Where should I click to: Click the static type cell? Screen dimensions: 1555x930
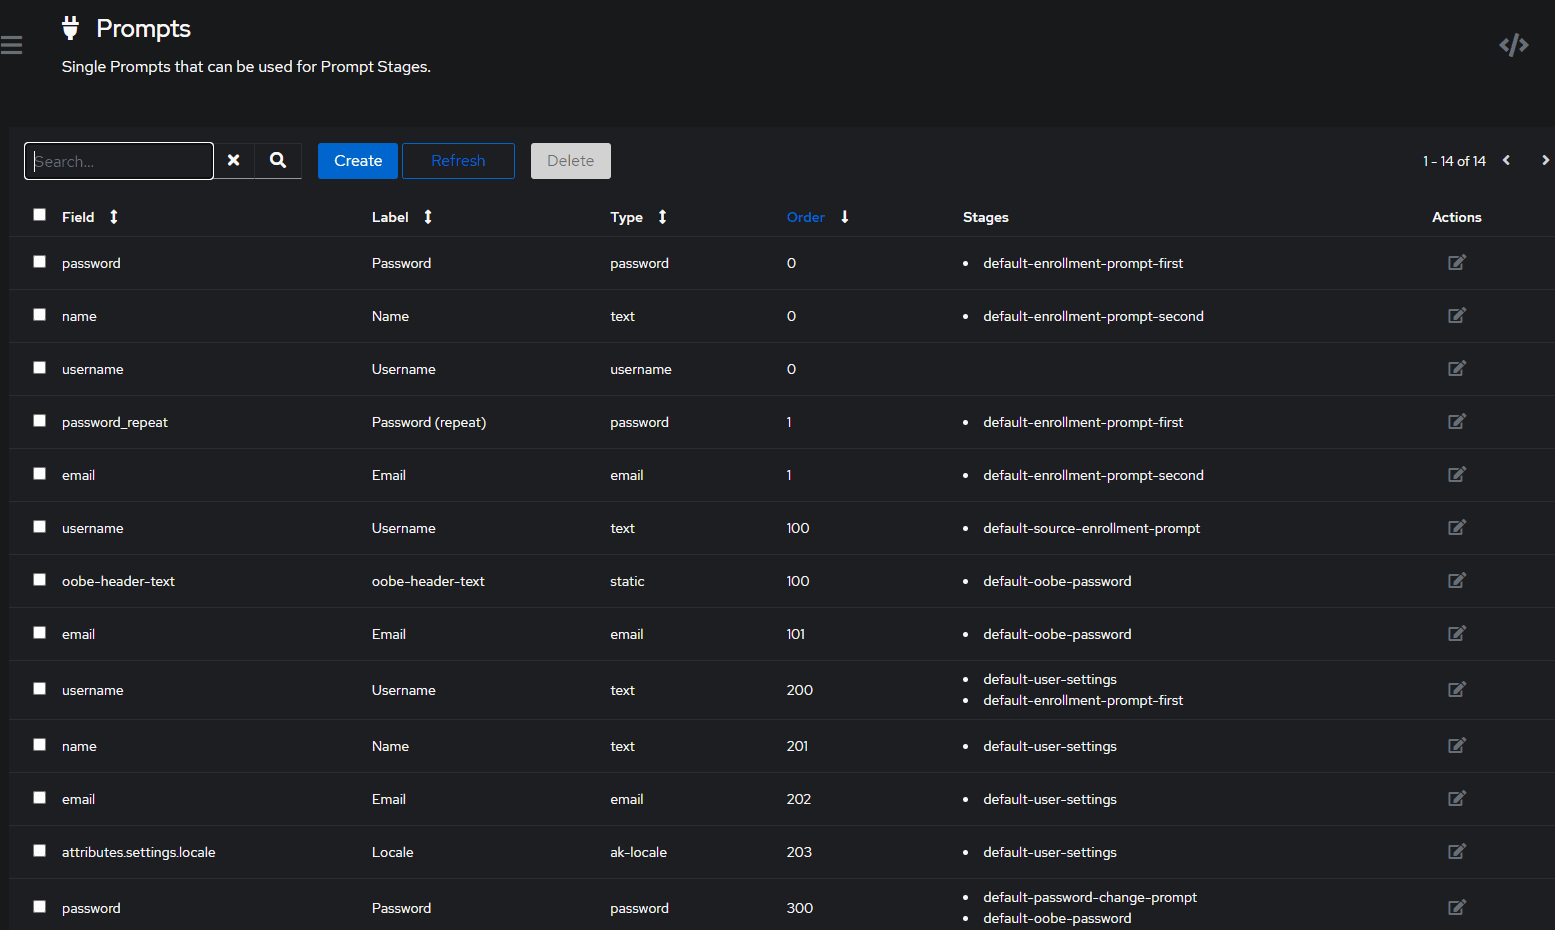627,581
